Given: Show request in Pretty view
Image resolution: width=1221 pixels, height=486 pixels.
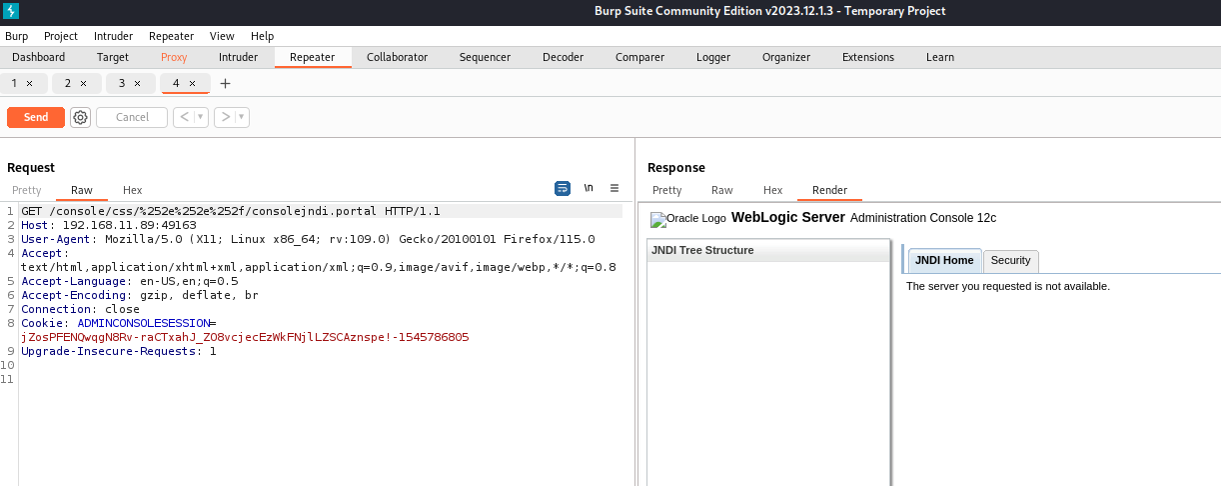Looking at the screenshot, I should 27,190.
